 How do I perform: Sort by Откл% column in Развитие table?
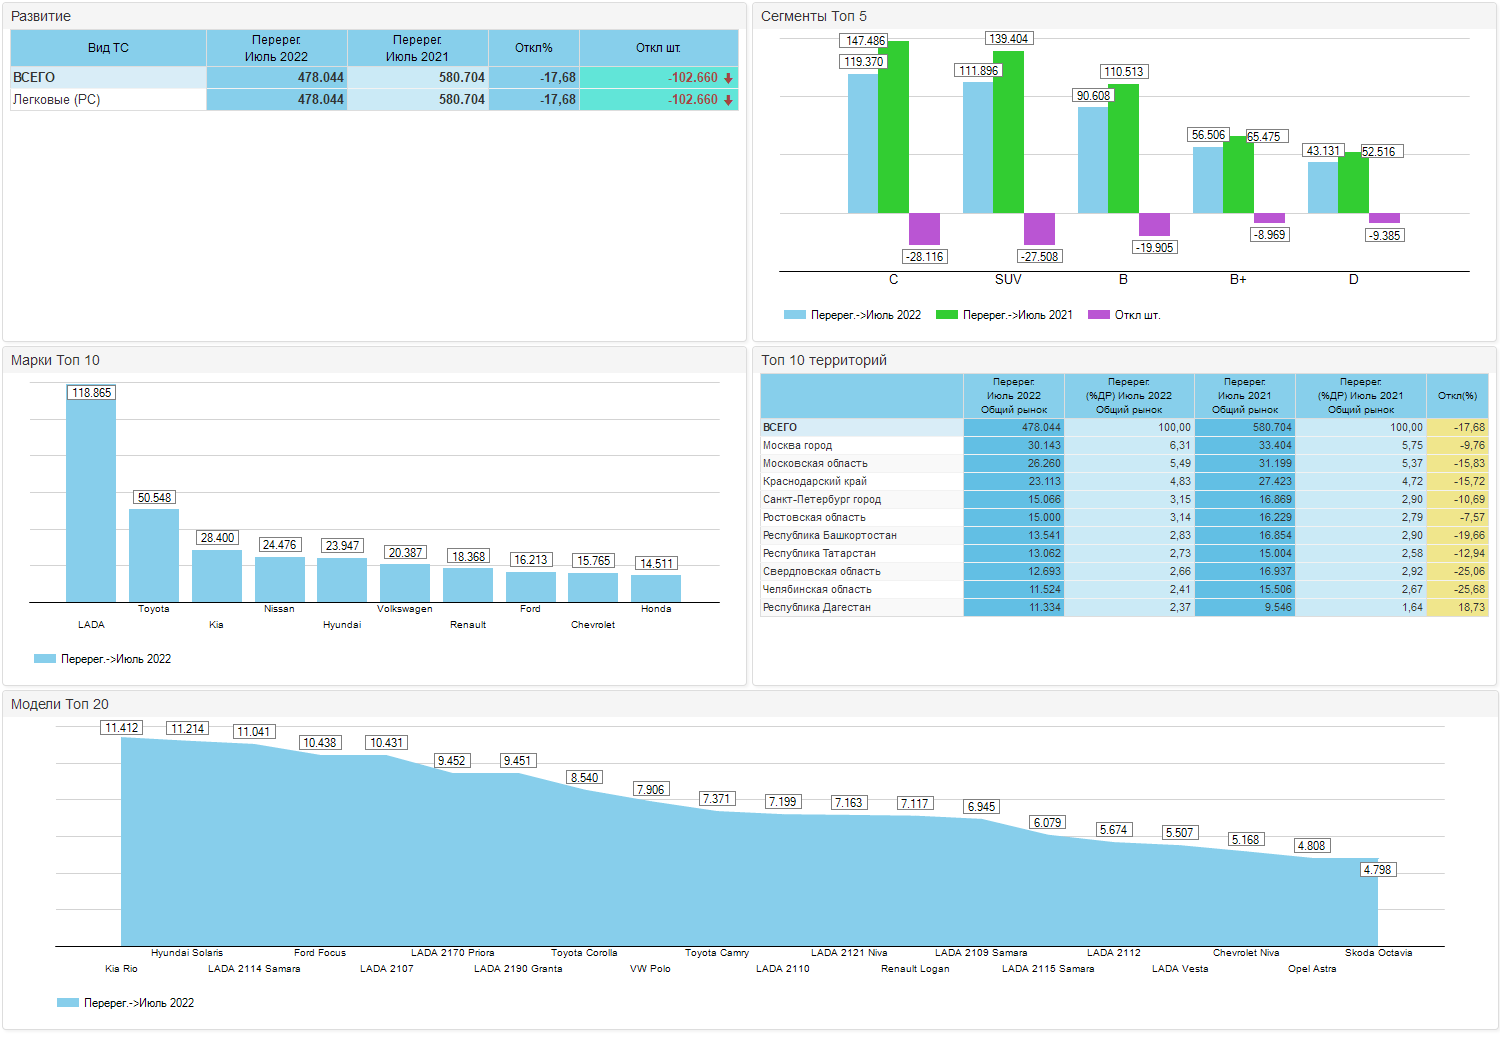(534, 48)
